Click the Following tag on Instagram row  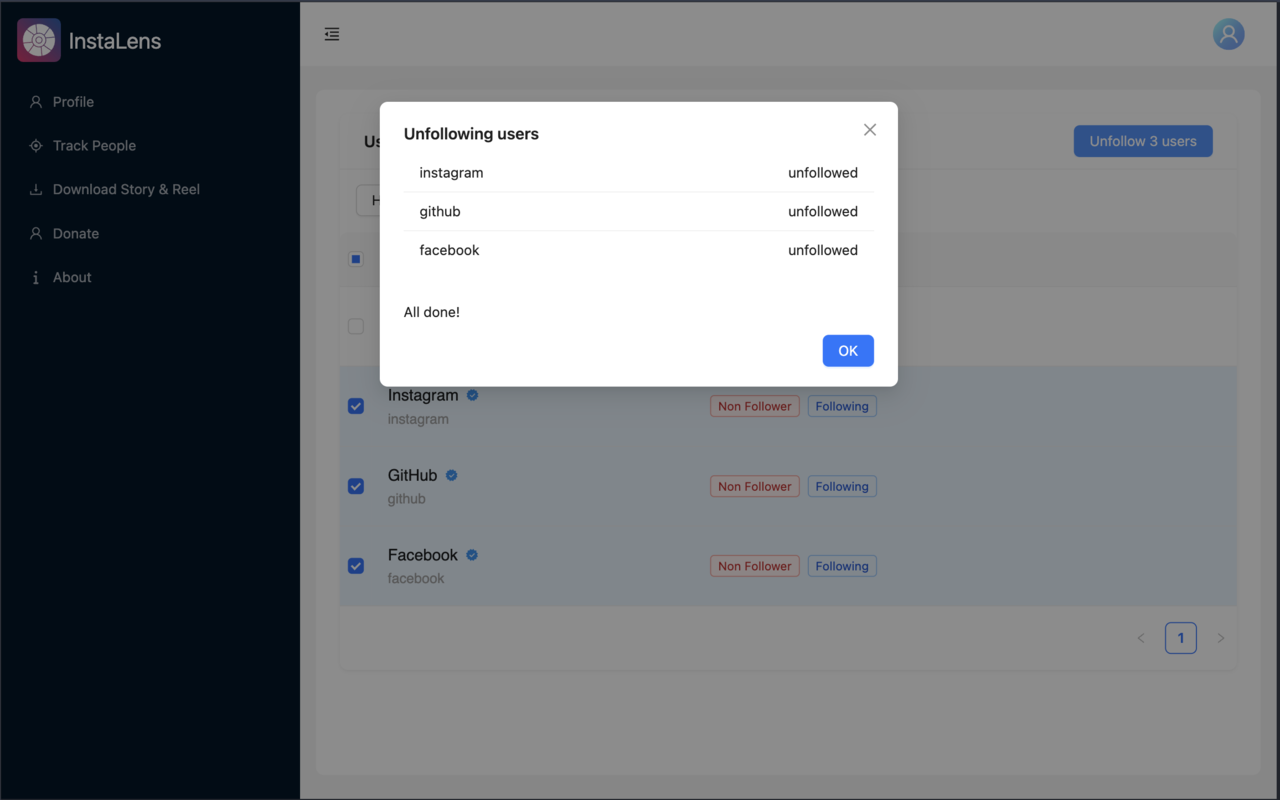tap(842, 406)
